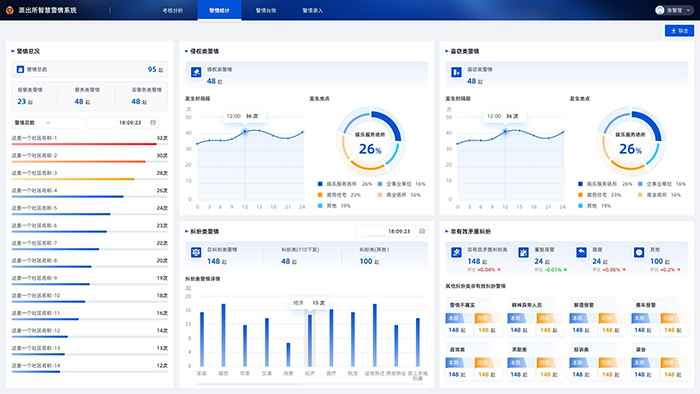Click the 纠纷类警情 summary icon
Image resolution: width=700 pixels, height=394 pixels.
[196, 253]
